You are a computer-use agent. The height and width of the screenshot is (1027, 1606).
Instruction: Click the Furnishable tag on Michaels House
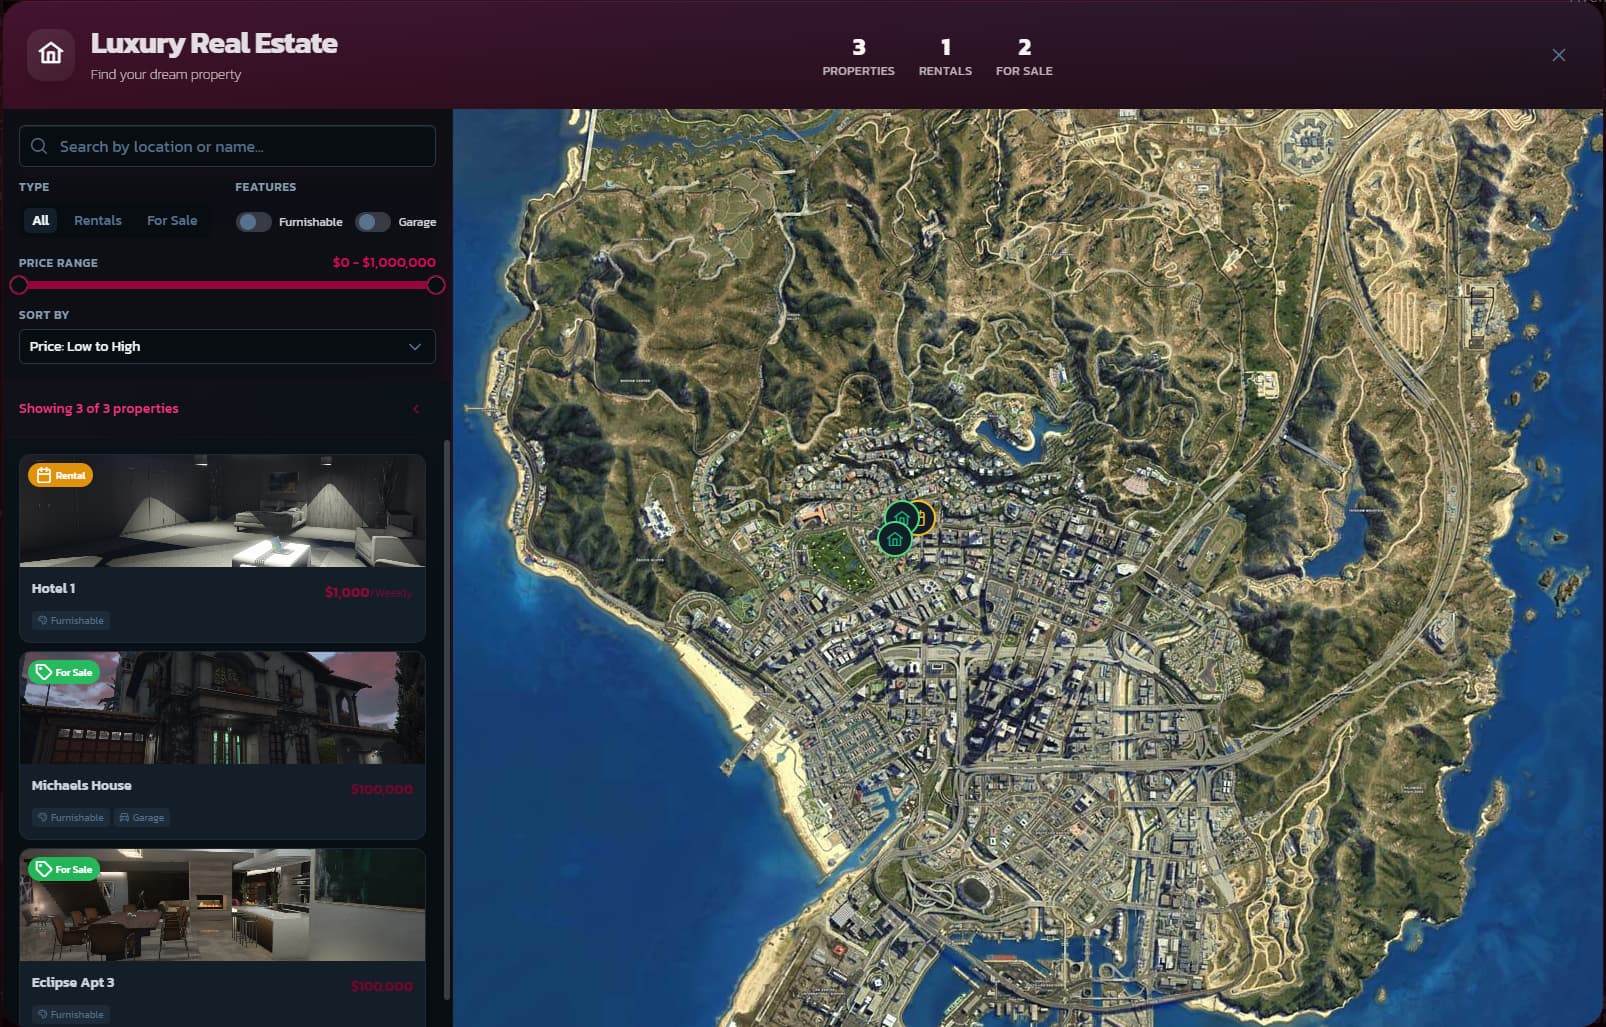coord(70,817)
